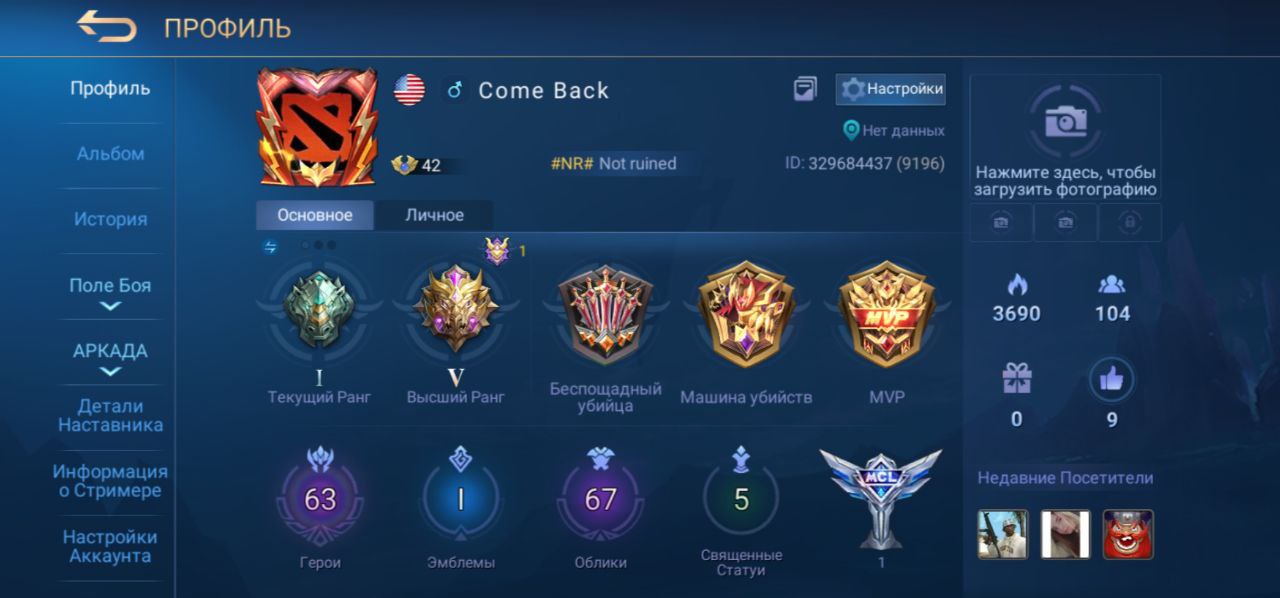
Task: Open the Настройки button
Action: 891,89
